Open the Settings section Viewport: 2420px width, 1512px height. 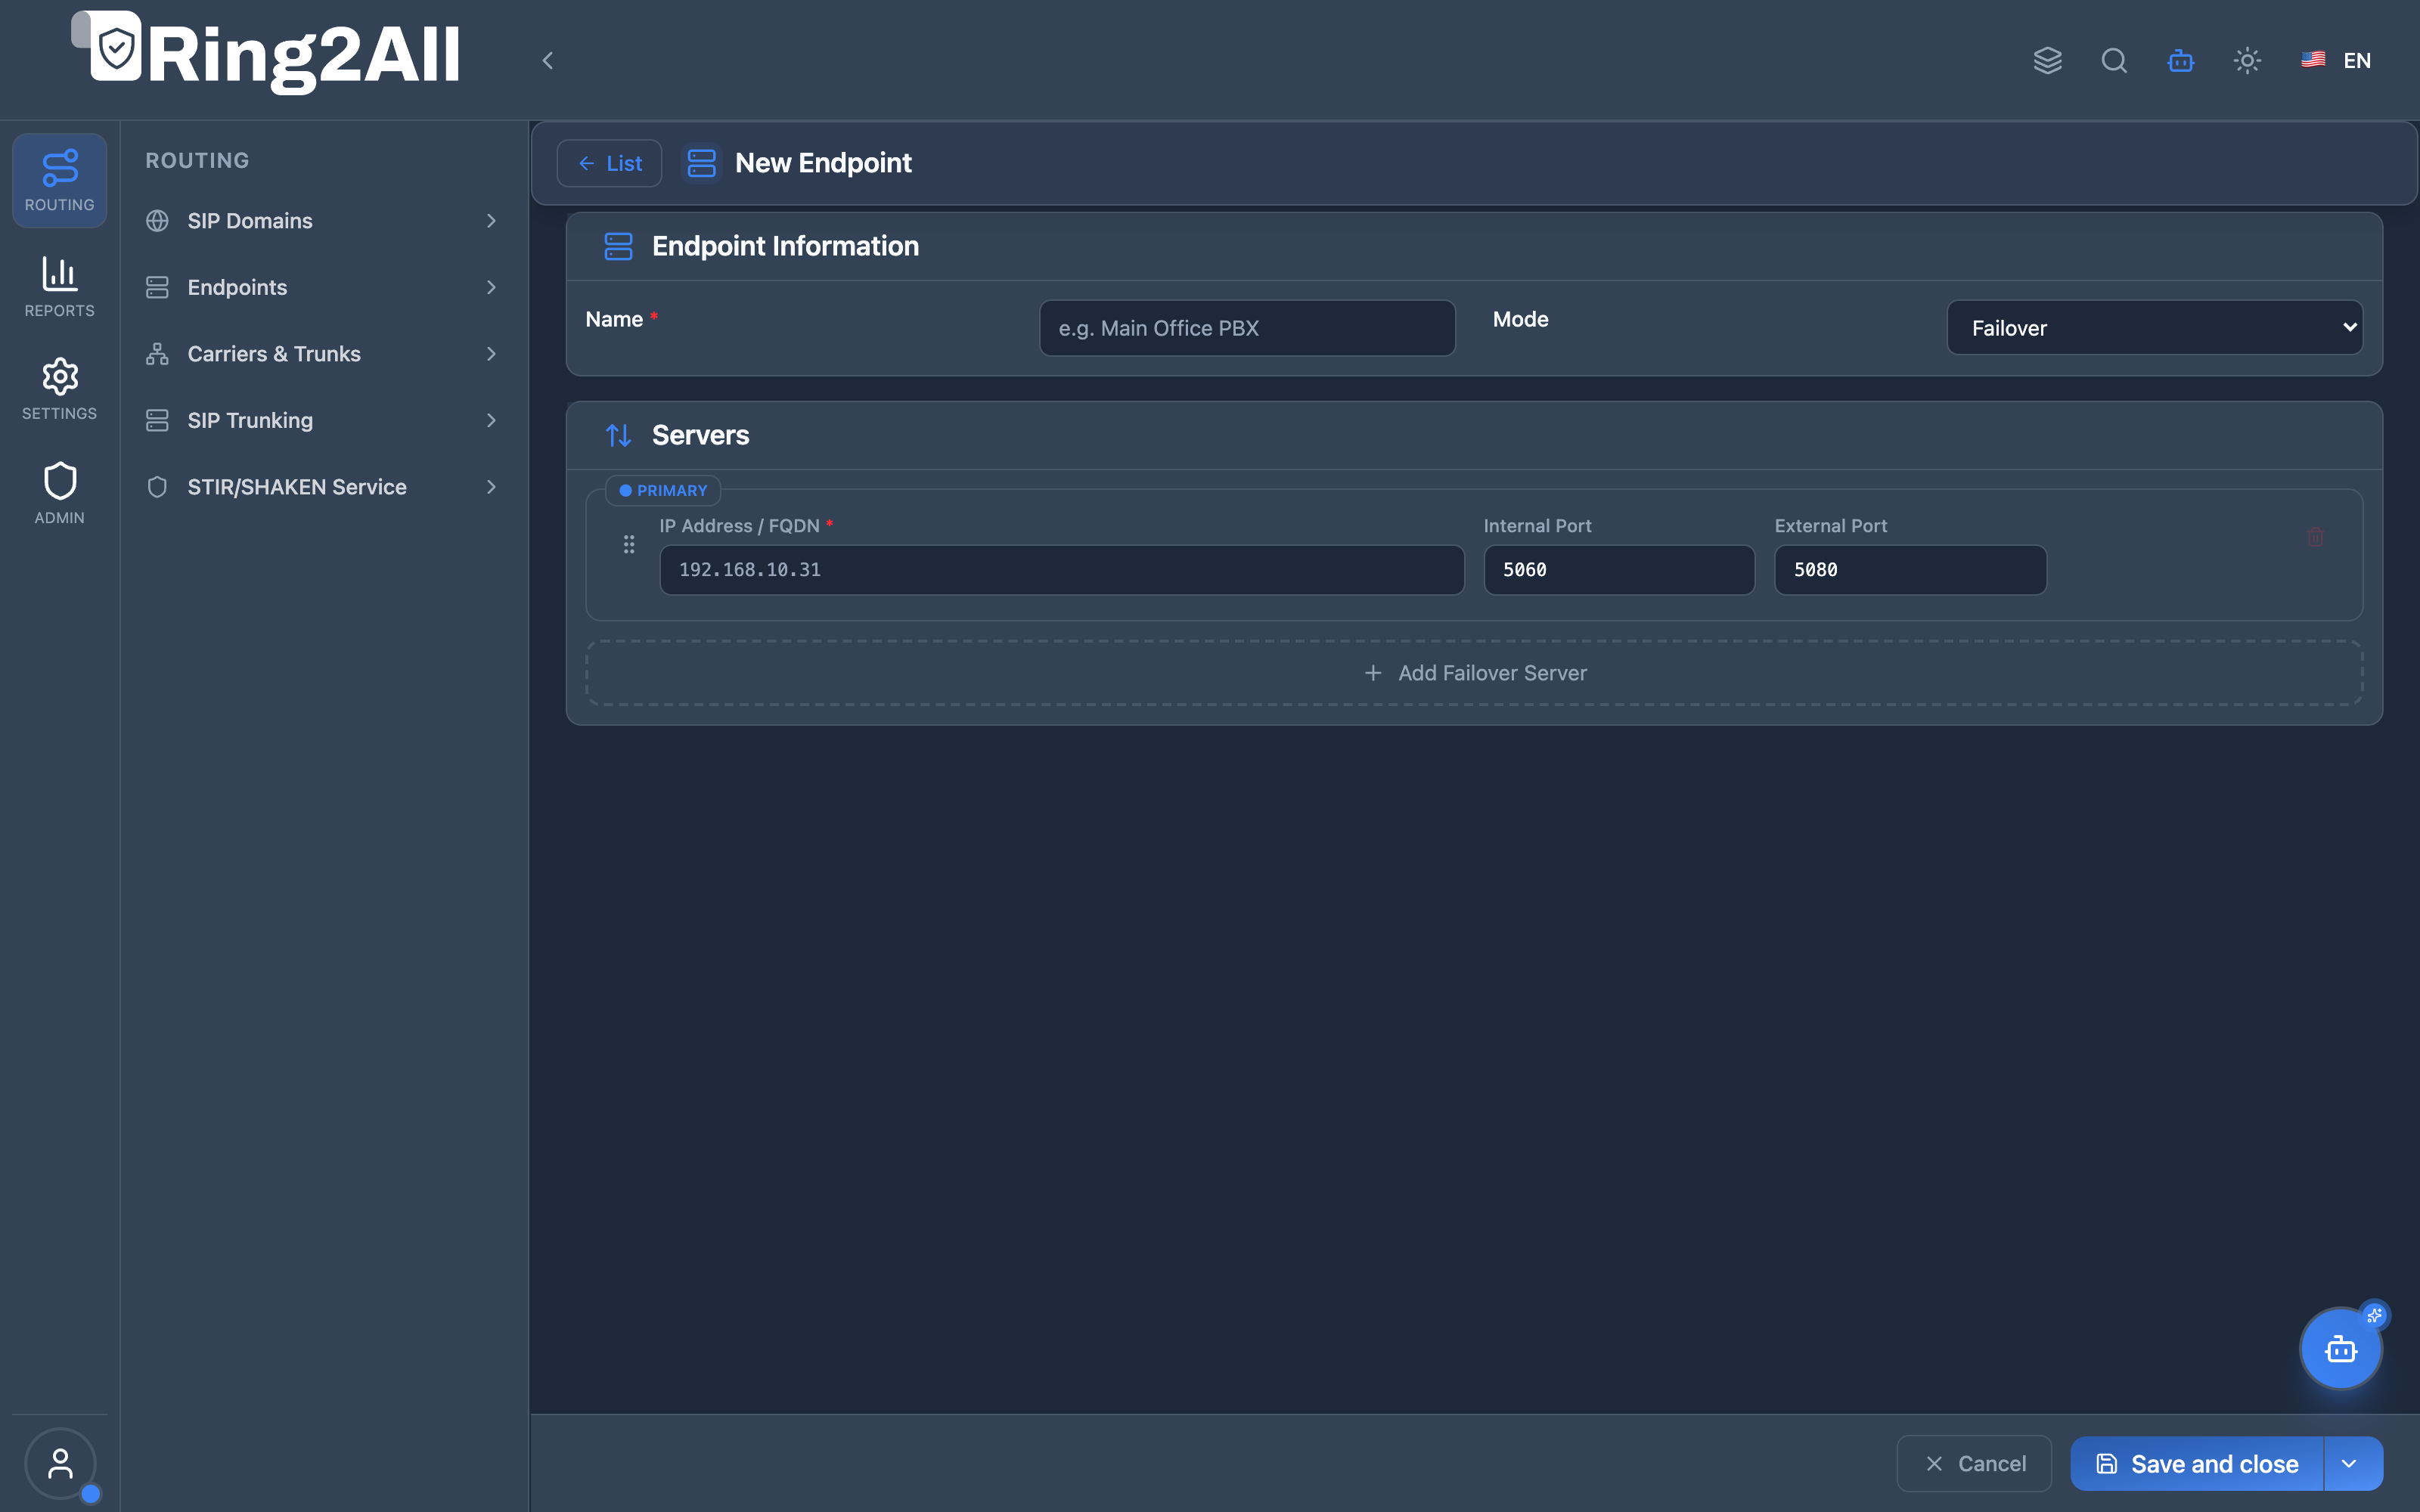(59, 389)
